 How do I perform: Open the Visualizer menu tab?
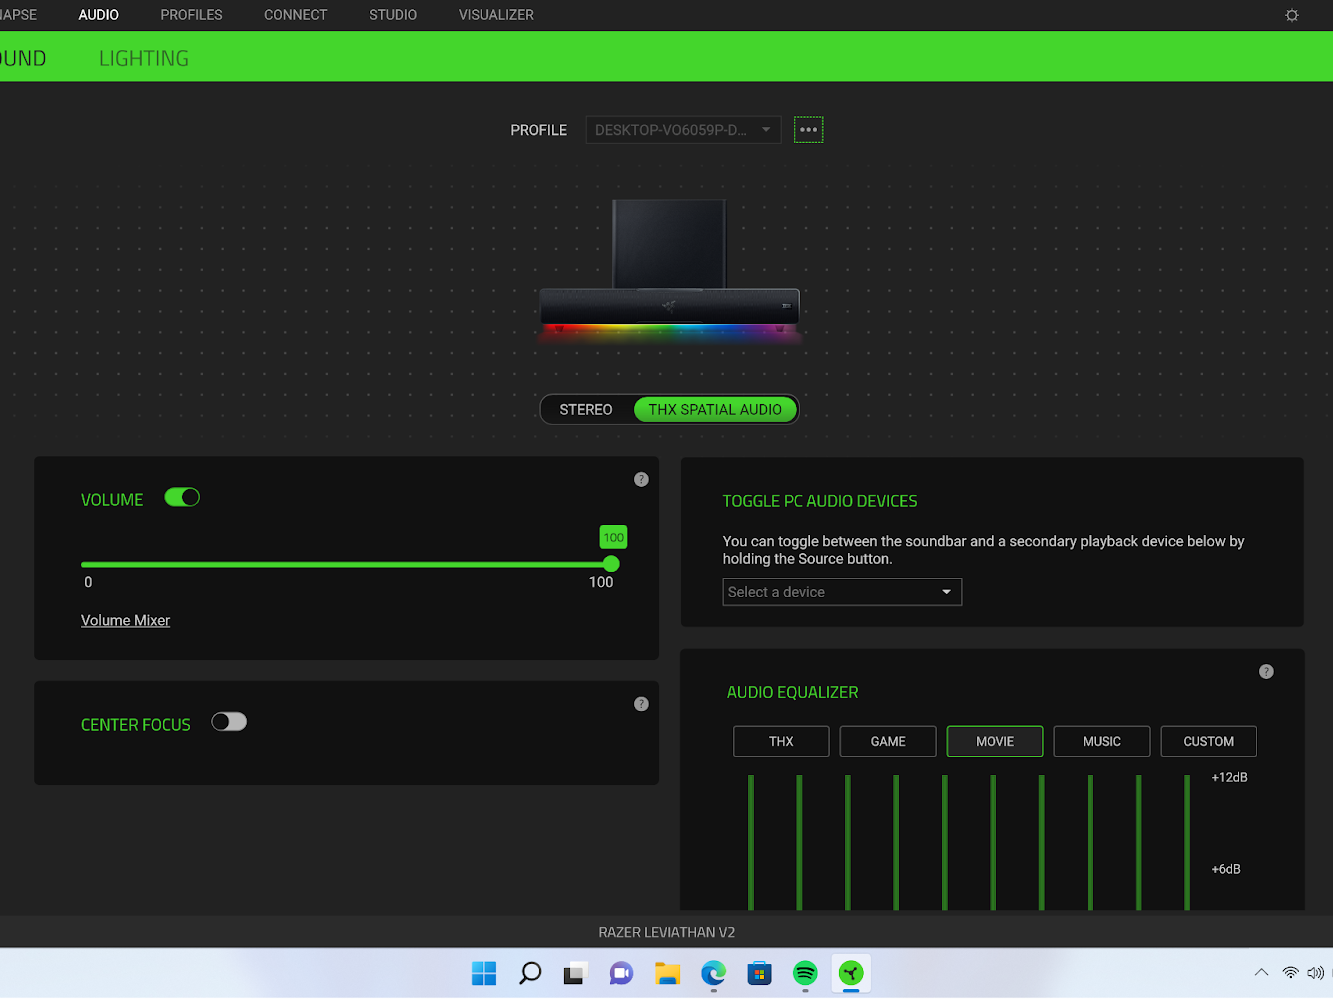(x=496, y=15)
